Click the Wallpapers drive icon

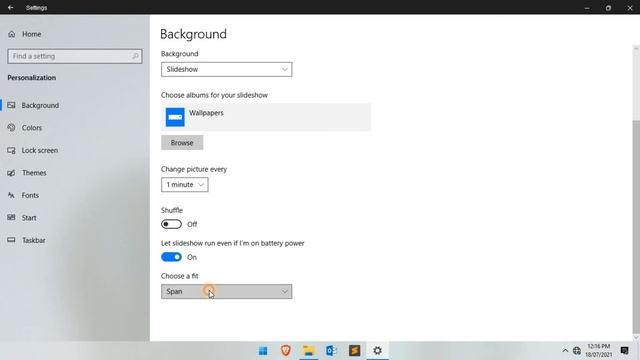[x=175, y=117]
